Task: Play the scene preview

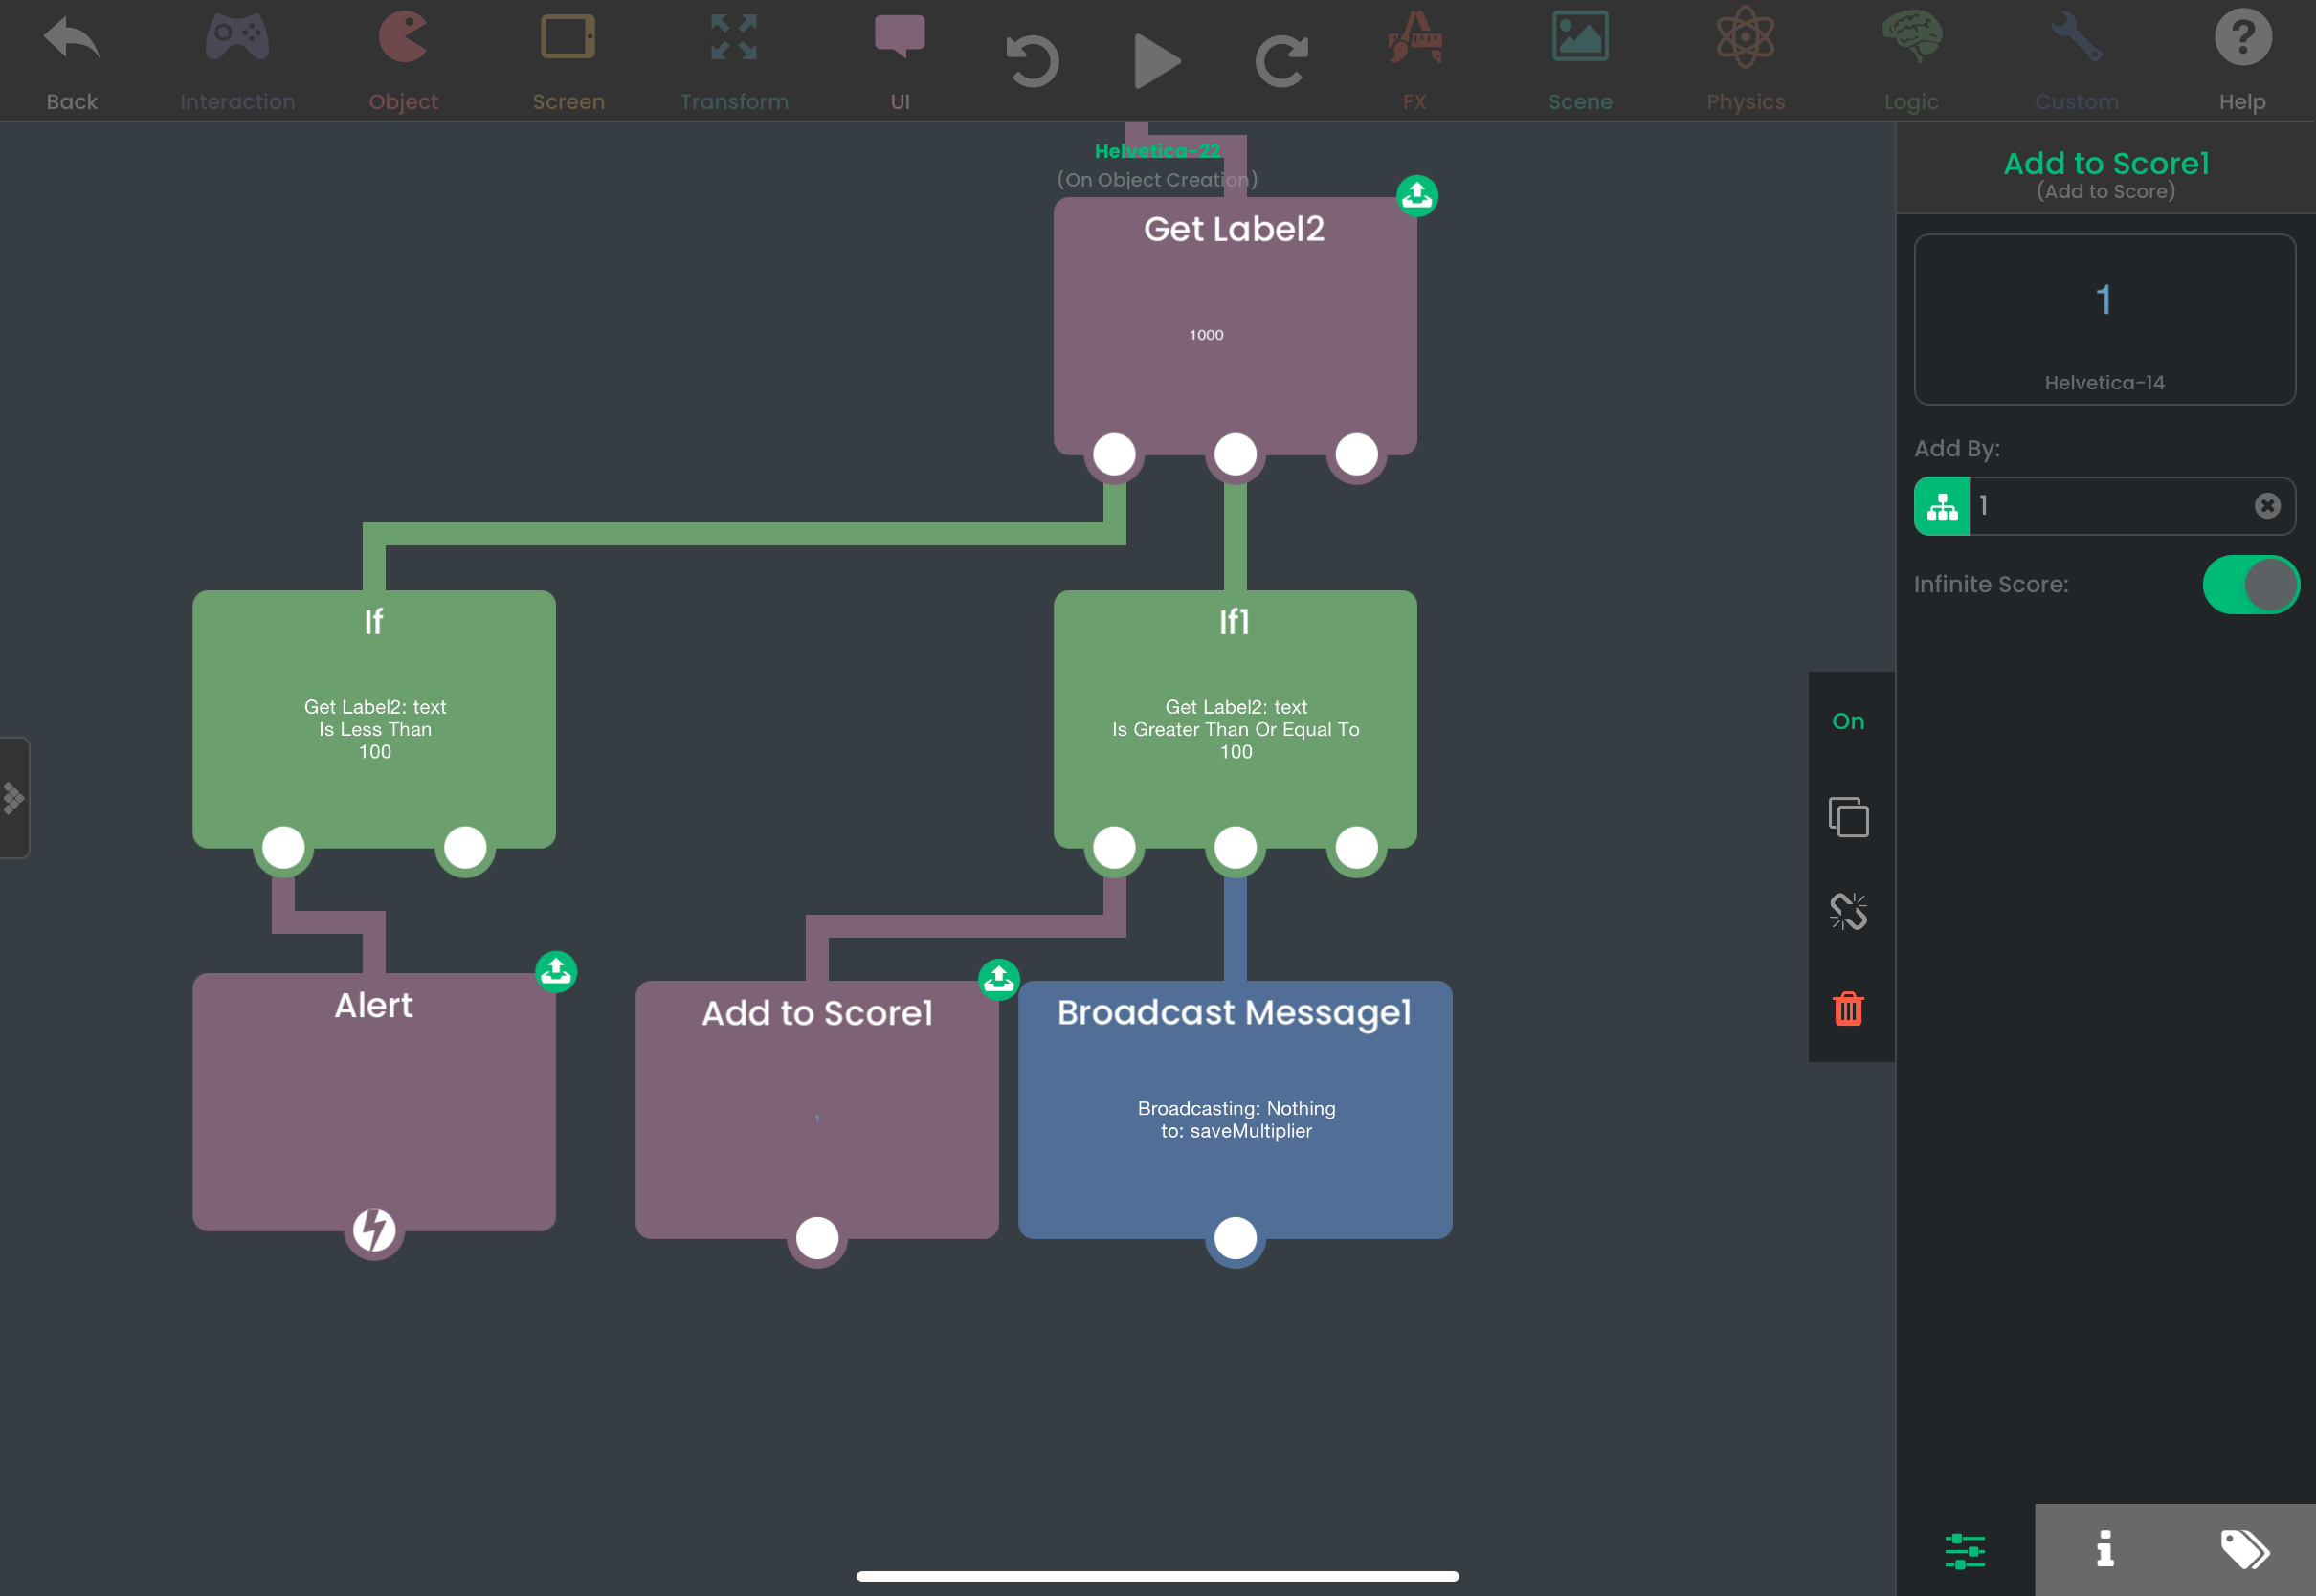Action: click(x=1157, y=61)
